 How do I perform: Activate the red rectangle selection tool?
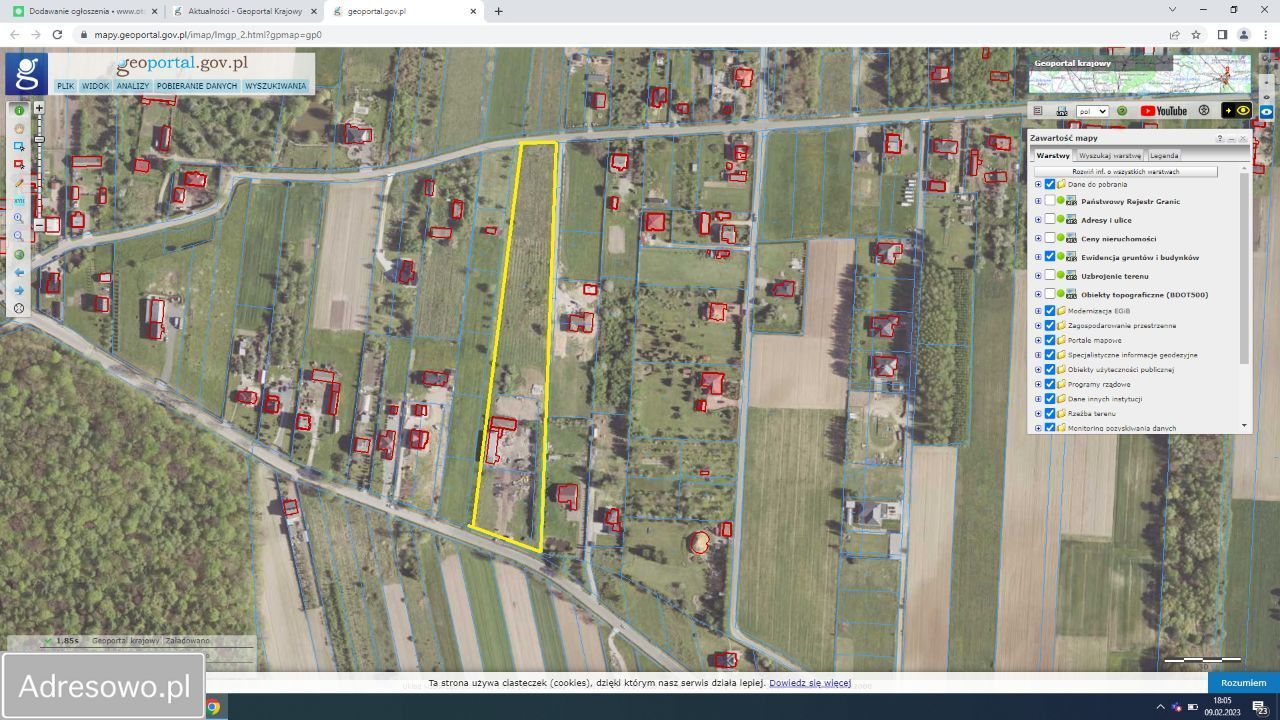click(19, 164)
